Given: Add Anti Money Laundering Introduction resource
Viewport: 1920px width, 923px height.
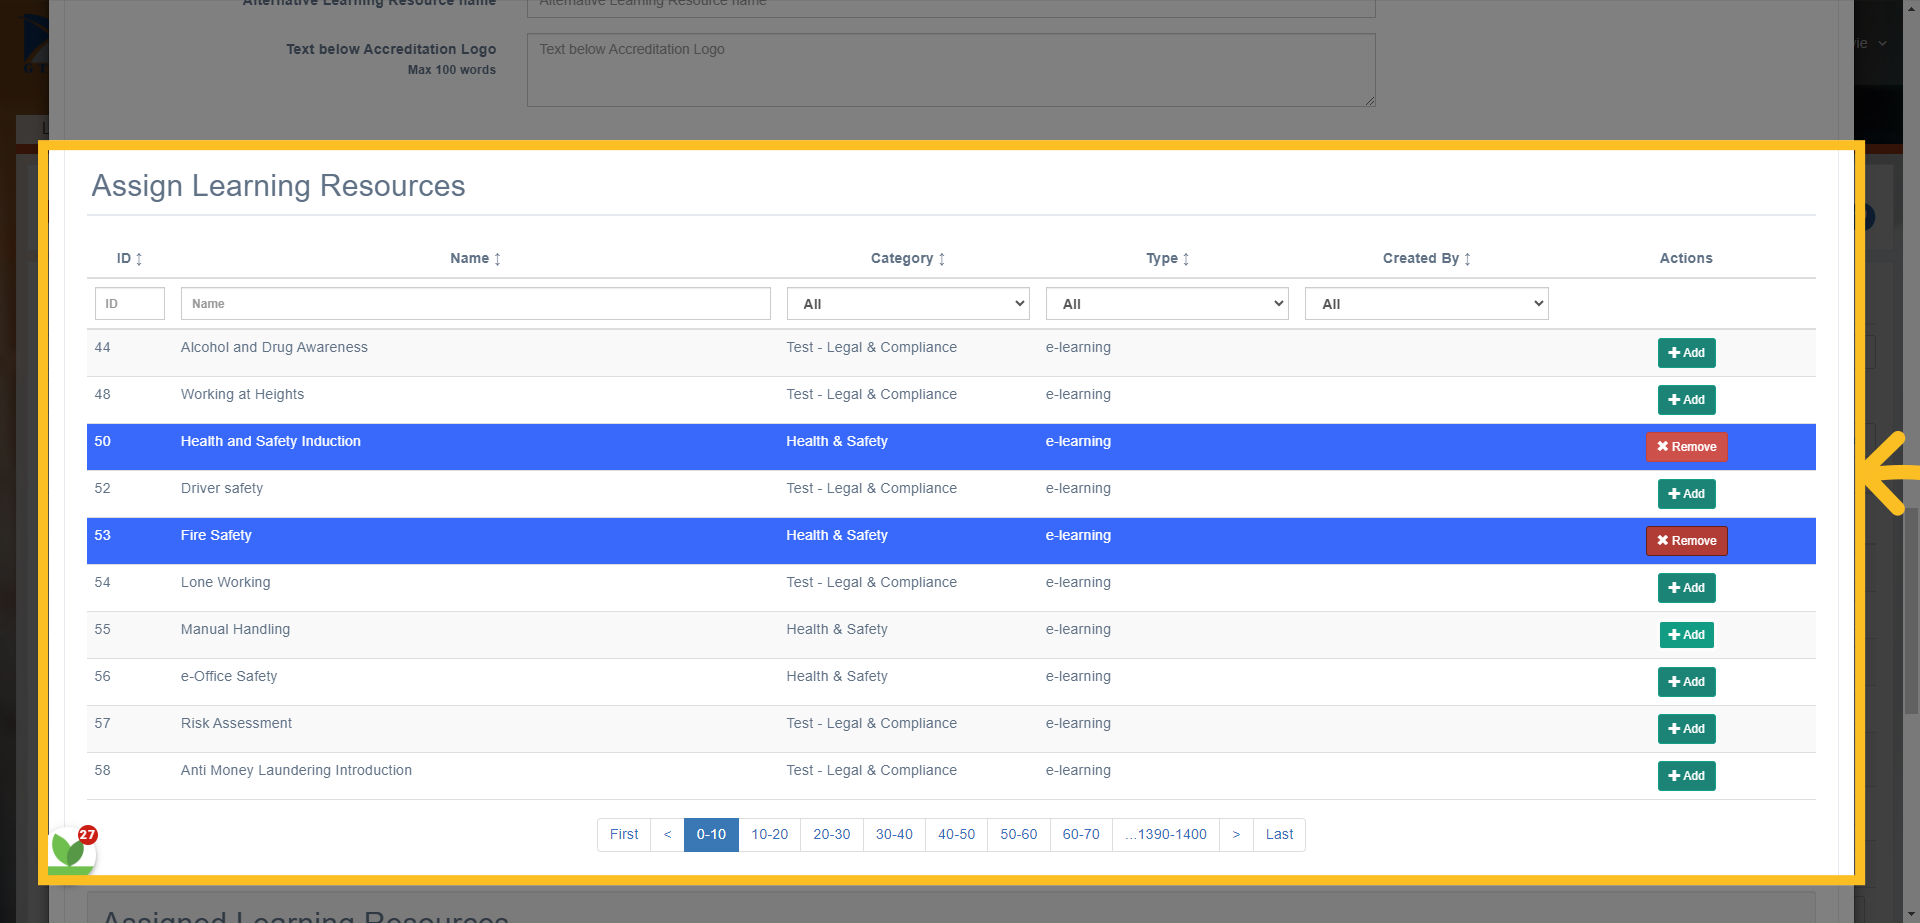Looking at the screenshot, I should tap(1686, 776).
